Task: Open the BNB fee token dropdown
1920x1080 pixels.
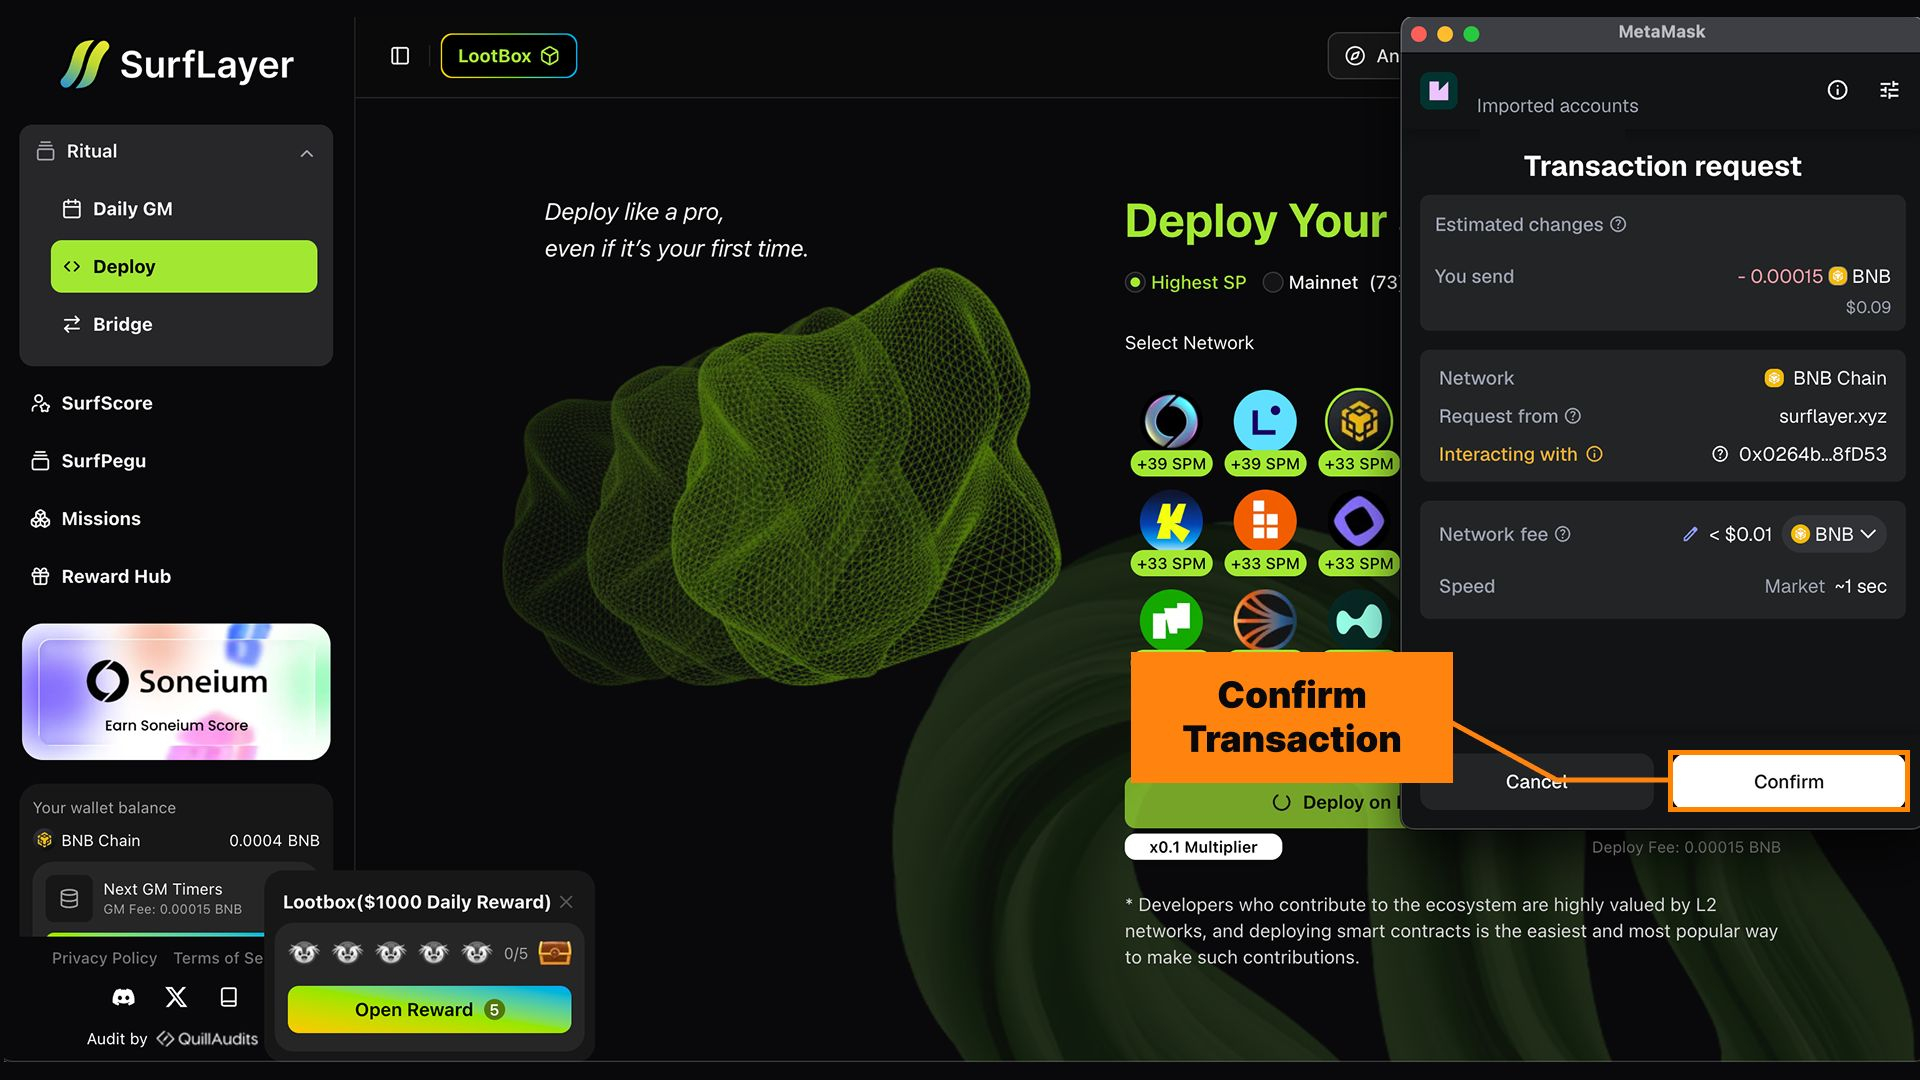Action: [x=1835, y=534]
